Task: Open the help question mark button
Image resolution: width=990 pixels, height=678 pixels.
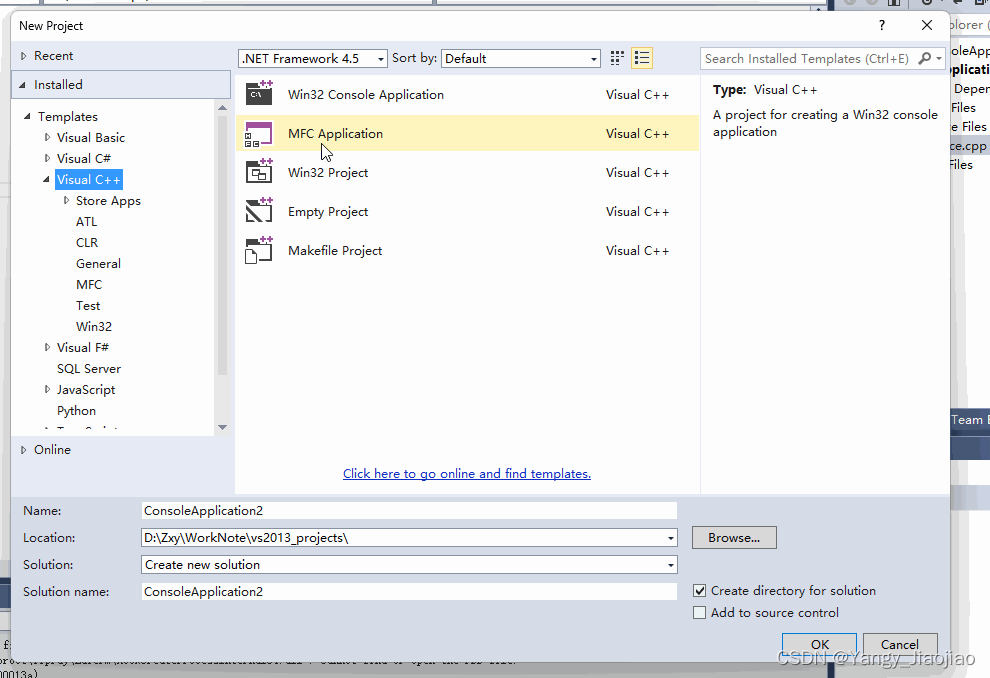Action: click(881, 25)
